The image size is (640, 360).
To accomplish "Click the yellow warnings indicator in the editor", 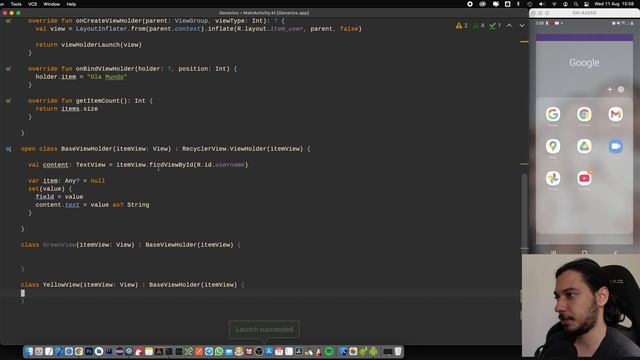I will pyautogui.click(x=462, y=25).
